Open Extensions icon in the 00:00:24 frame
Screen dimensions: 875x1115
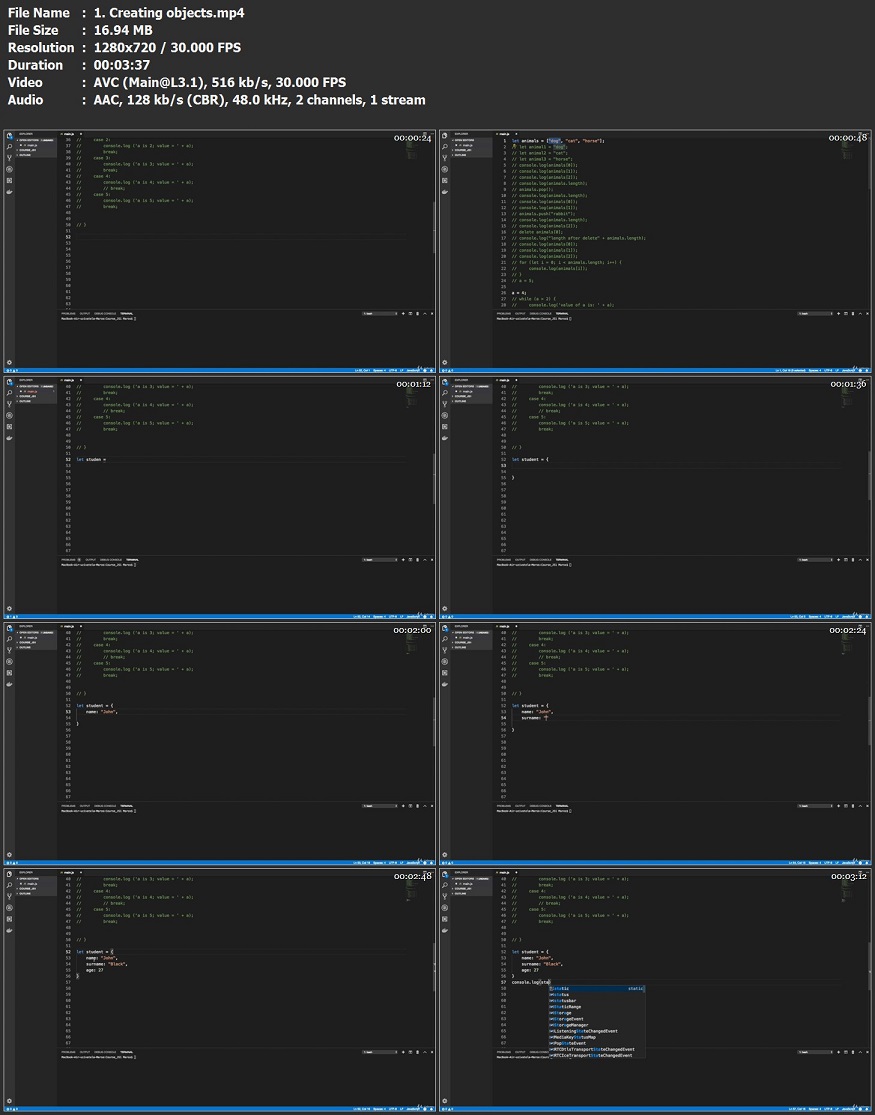coord(9,180)
